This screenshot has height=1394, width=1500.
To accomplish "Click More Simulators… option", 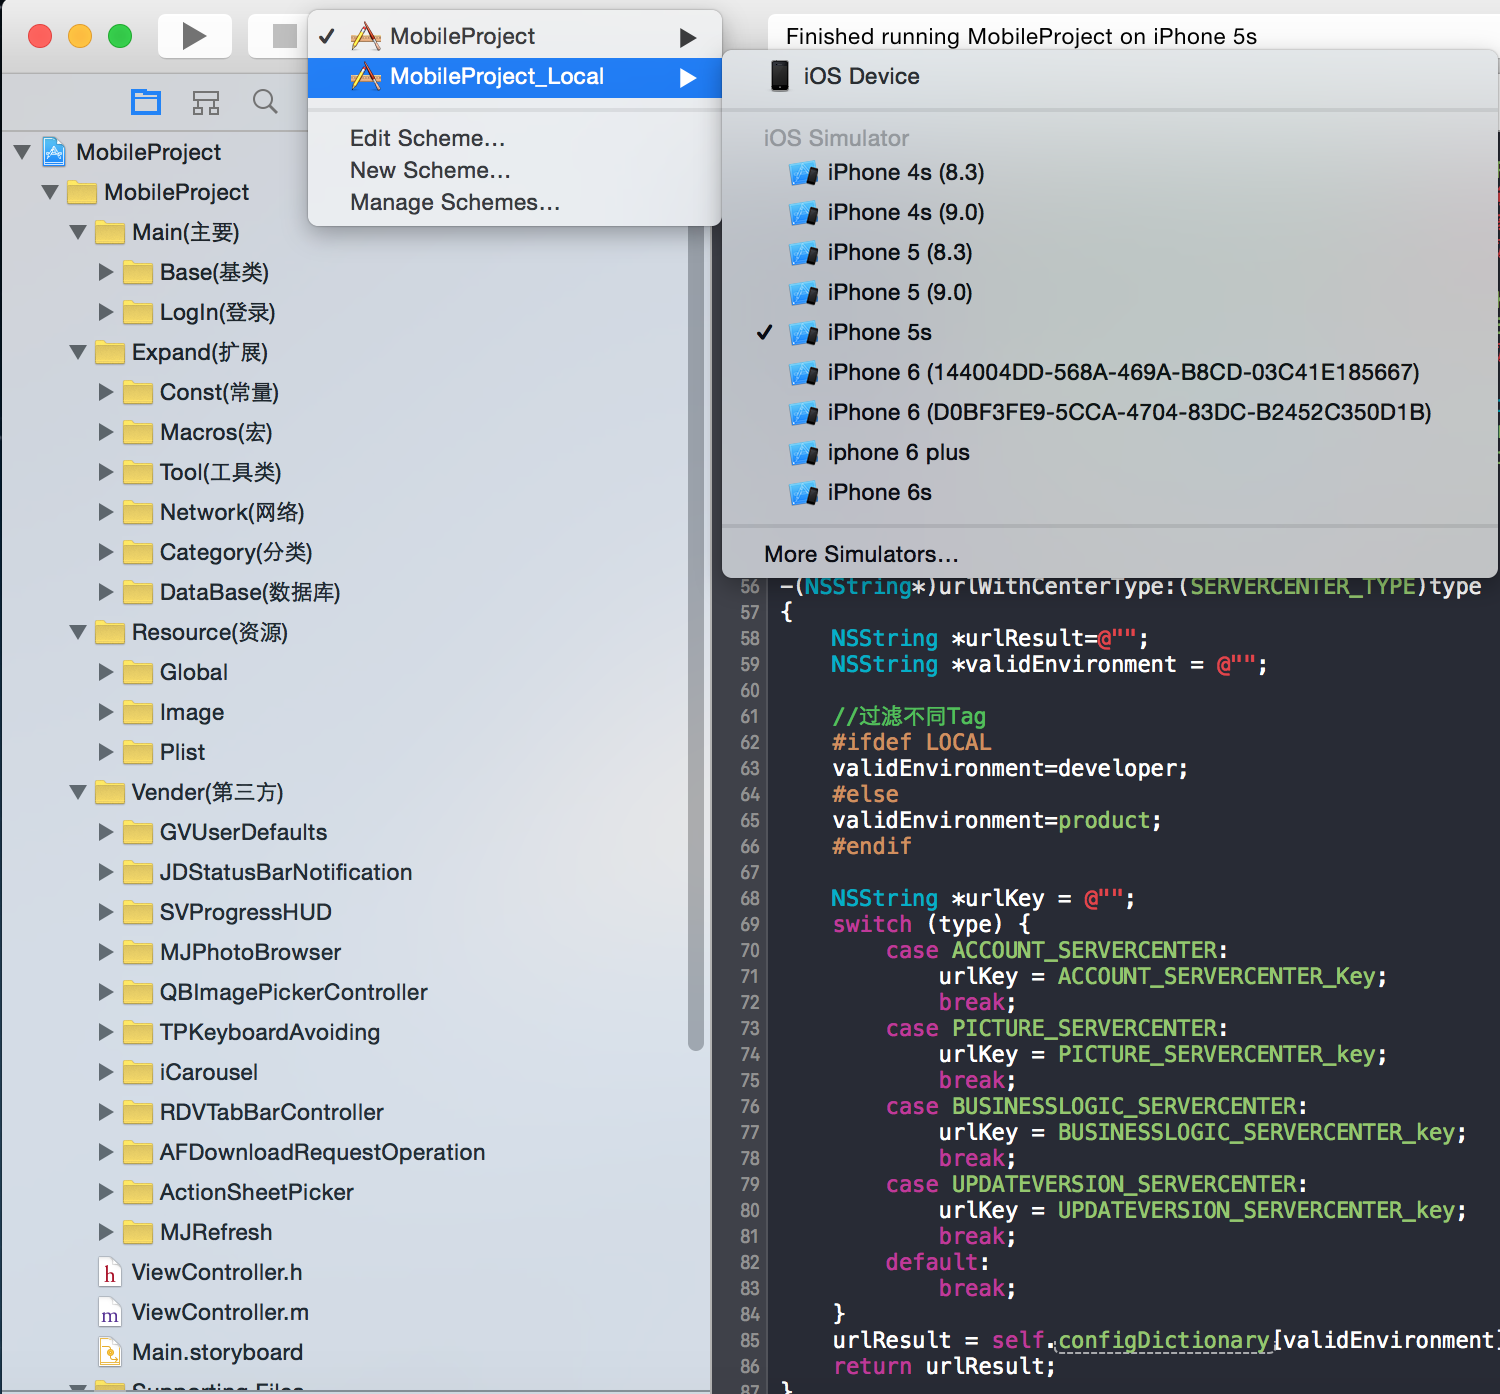I will click(x=861, y=554).
